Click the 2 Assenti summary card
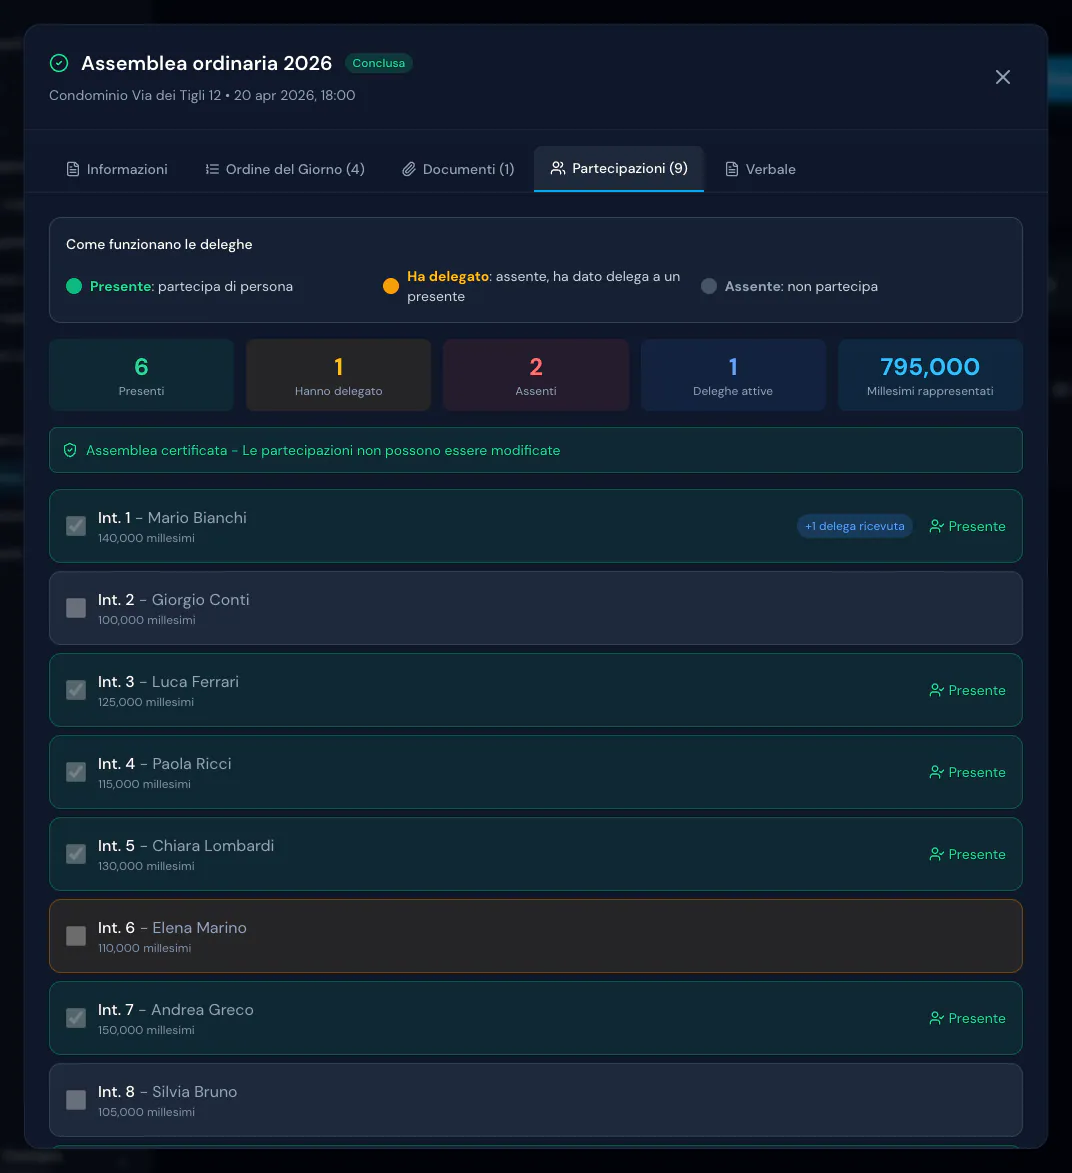The image size is (1072, 1173). (536, 375)
